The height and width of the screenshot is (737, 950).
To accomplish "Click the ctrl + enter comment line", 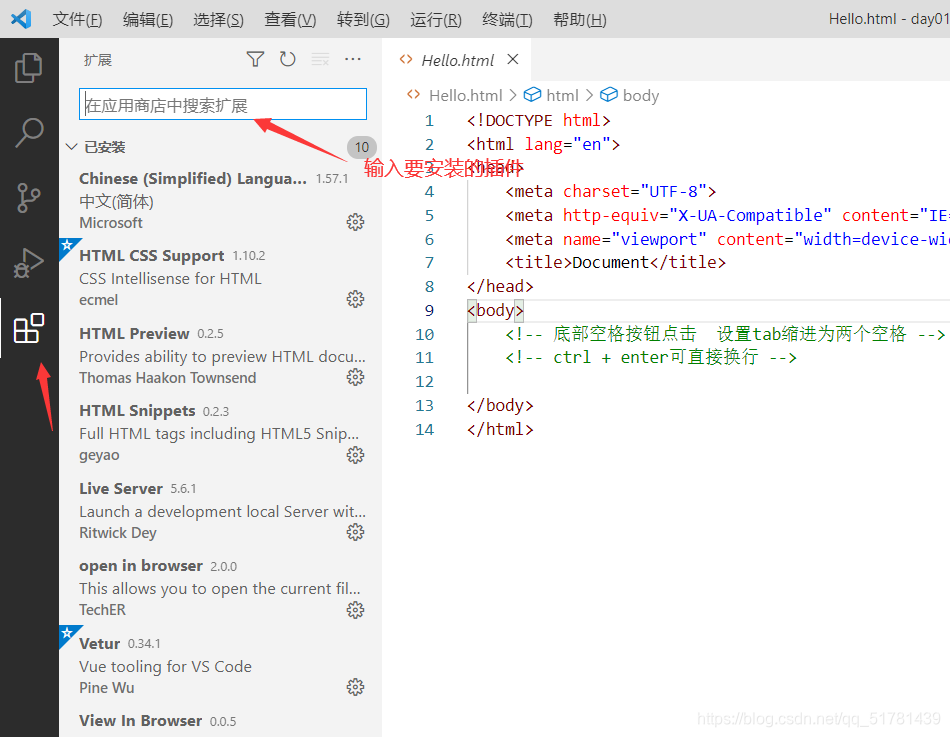I will point(651,358).
